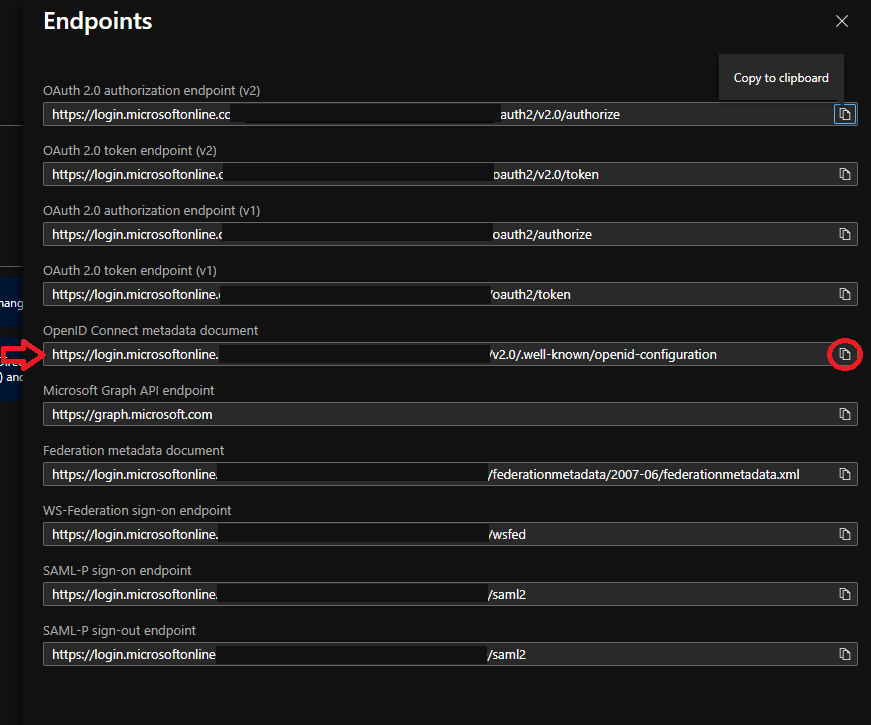Copy the OAuth 2.0 token endpoint (v2)

[x=845, y=174]
